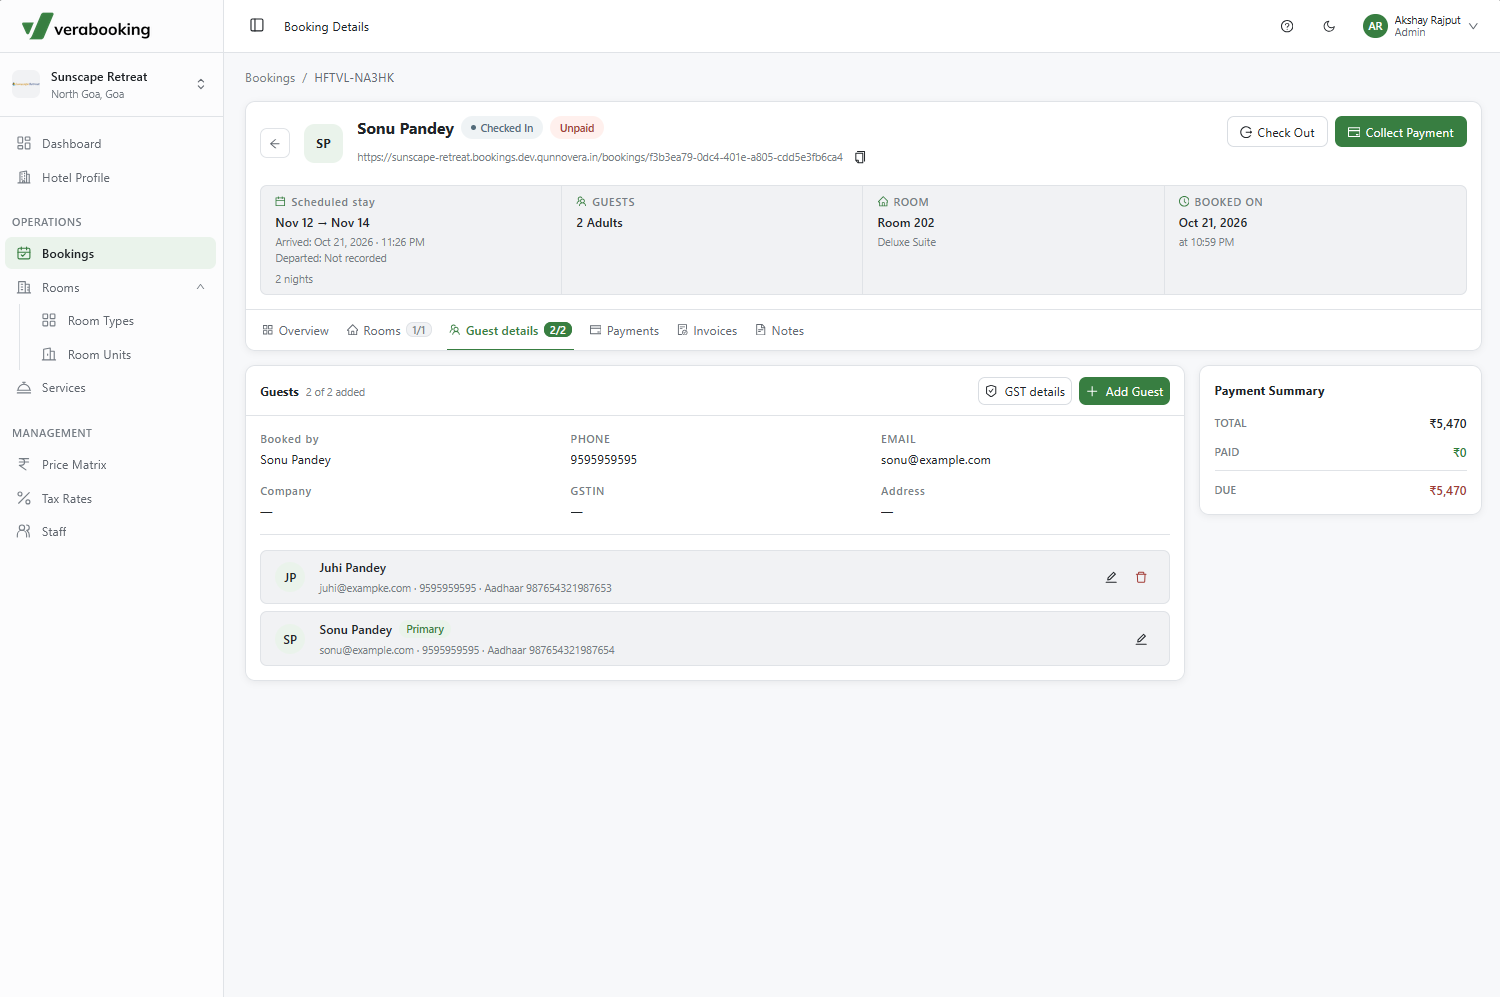The height and width of the screenshot is (997, 1500).
Task: Click the email sonu@example.com under Booked by
Action: 936,460
